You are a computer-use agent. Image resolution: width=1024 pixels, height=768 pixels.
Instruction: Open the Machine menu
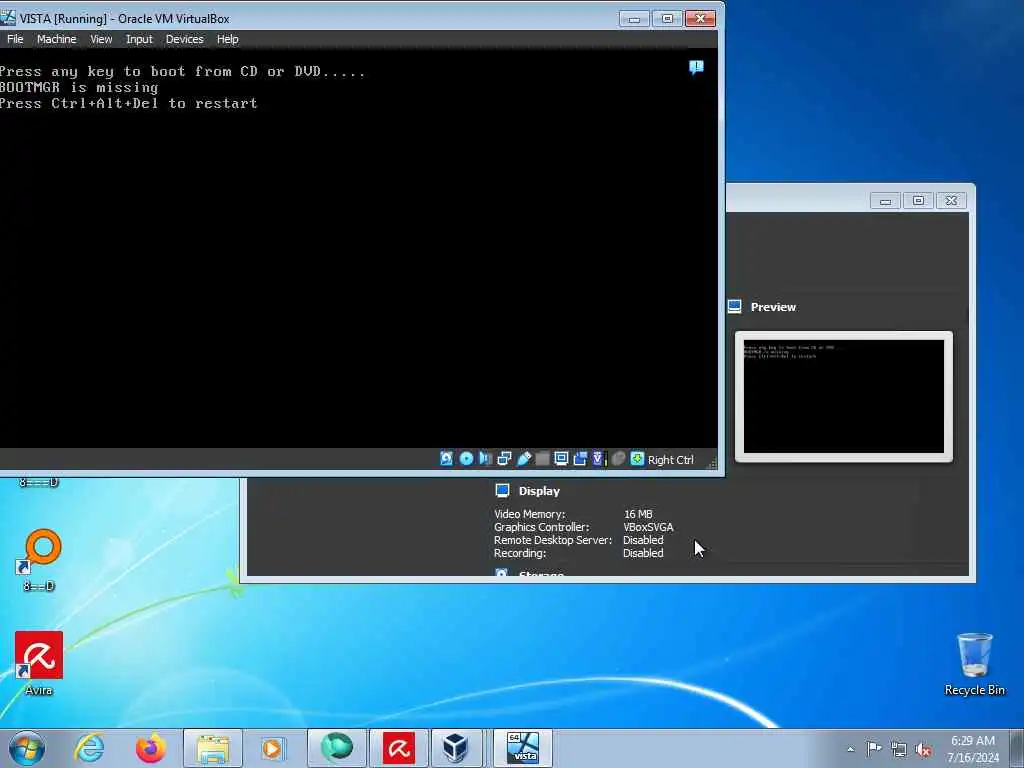click(56, 39)
